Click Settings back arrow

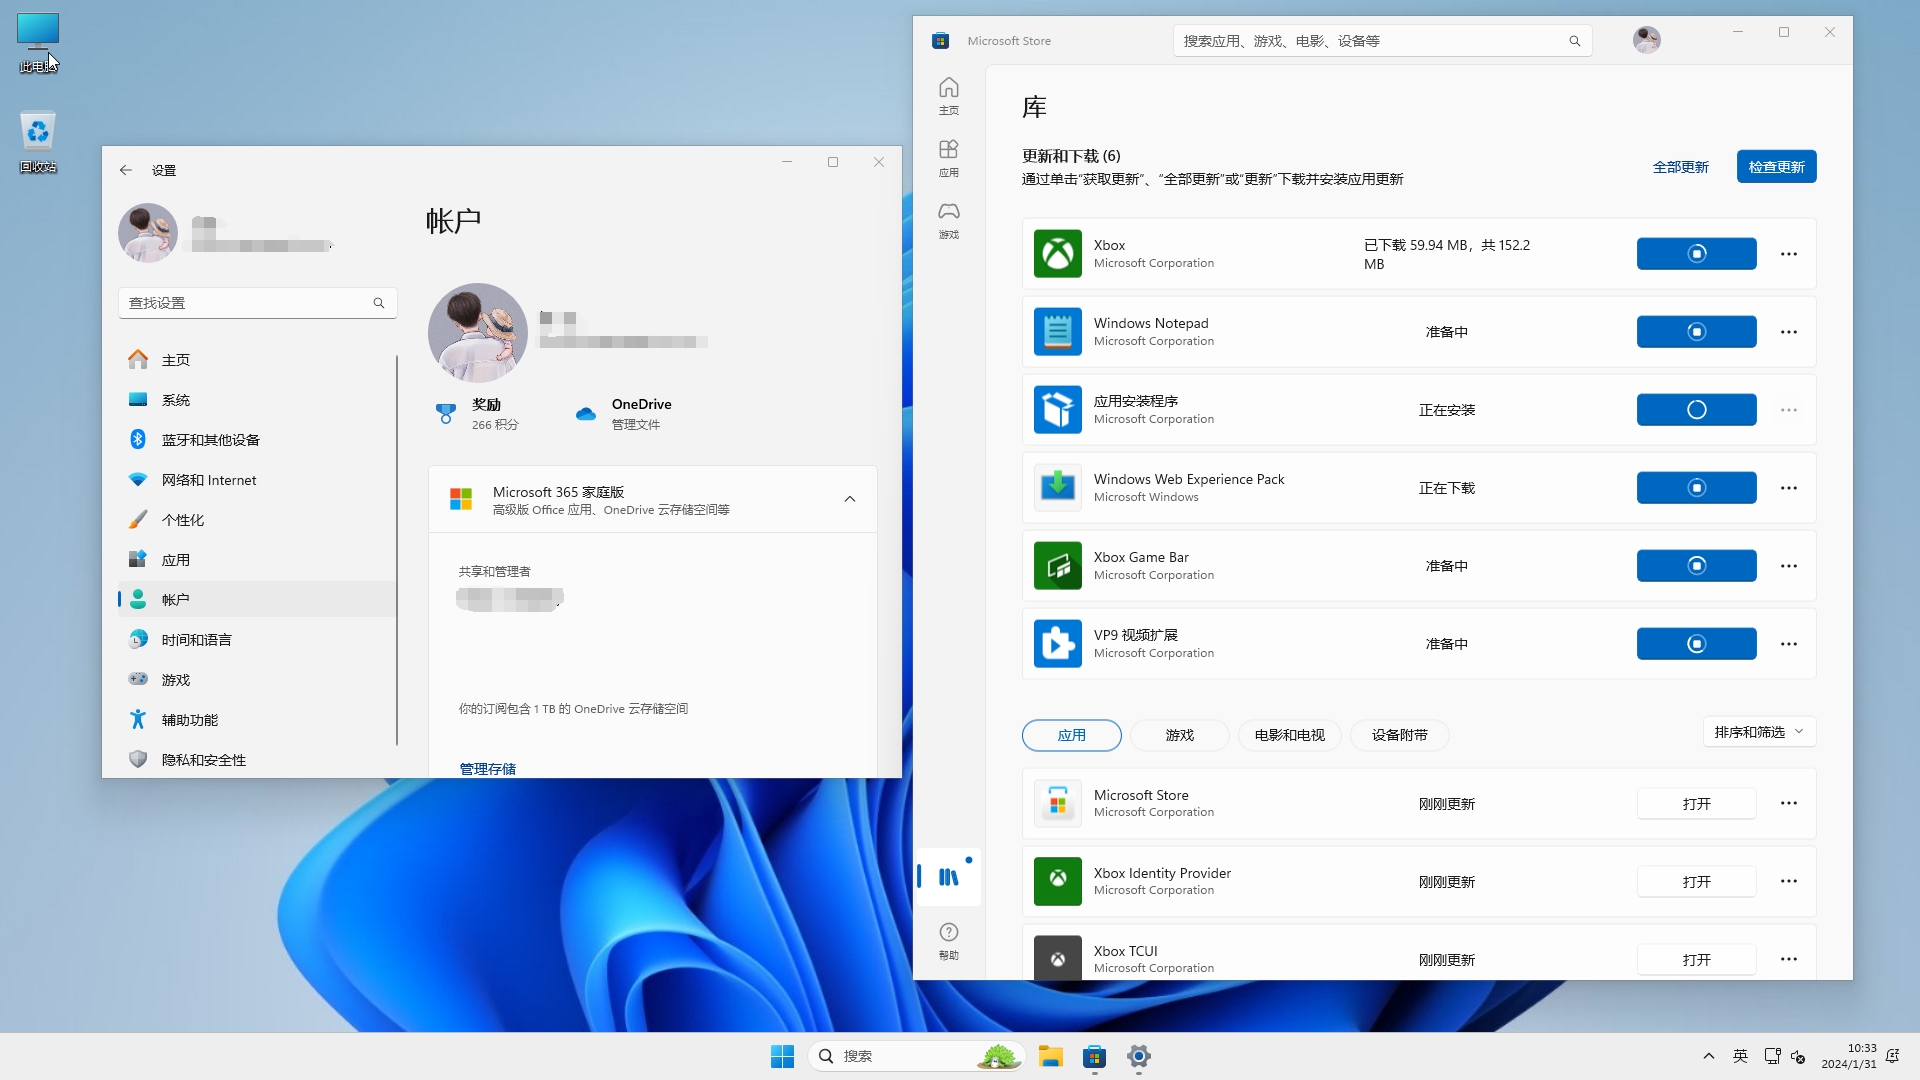click(x=126, y=170)
